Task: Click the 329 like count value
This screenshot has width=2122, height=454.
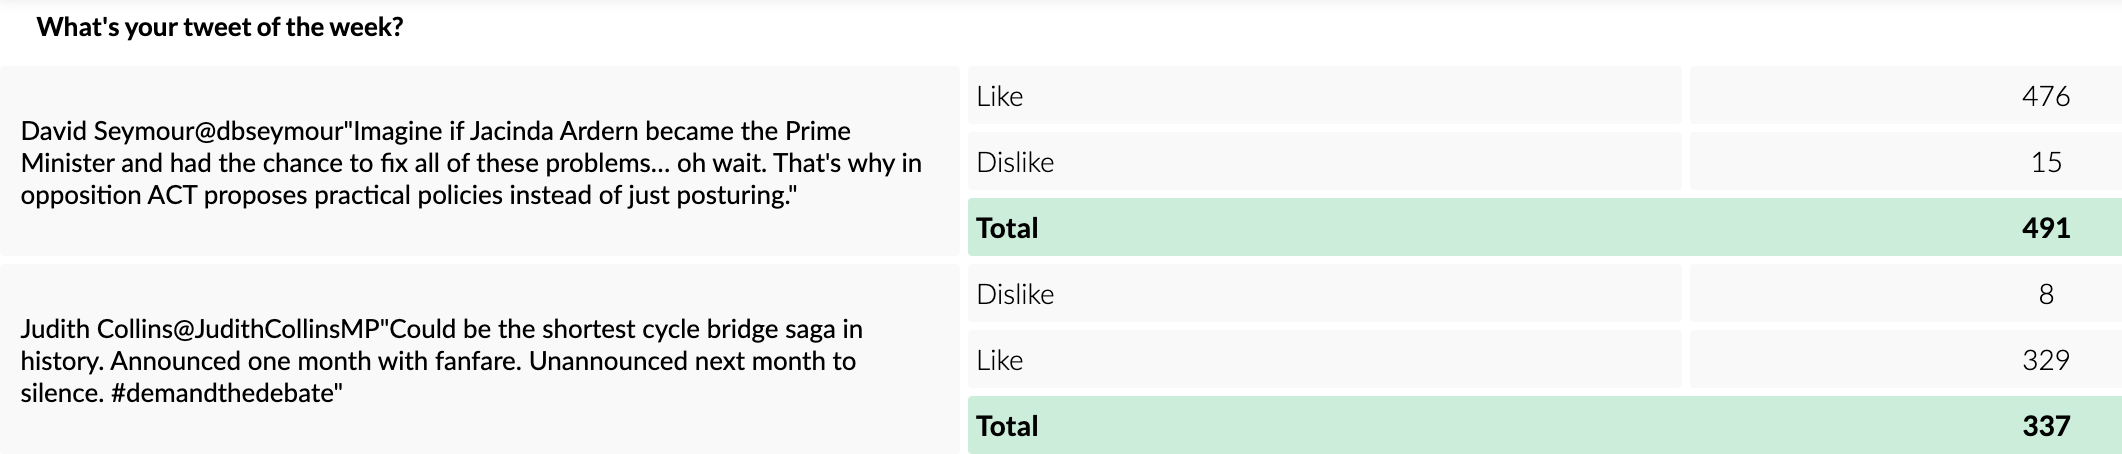Action: coord(2045,361)
